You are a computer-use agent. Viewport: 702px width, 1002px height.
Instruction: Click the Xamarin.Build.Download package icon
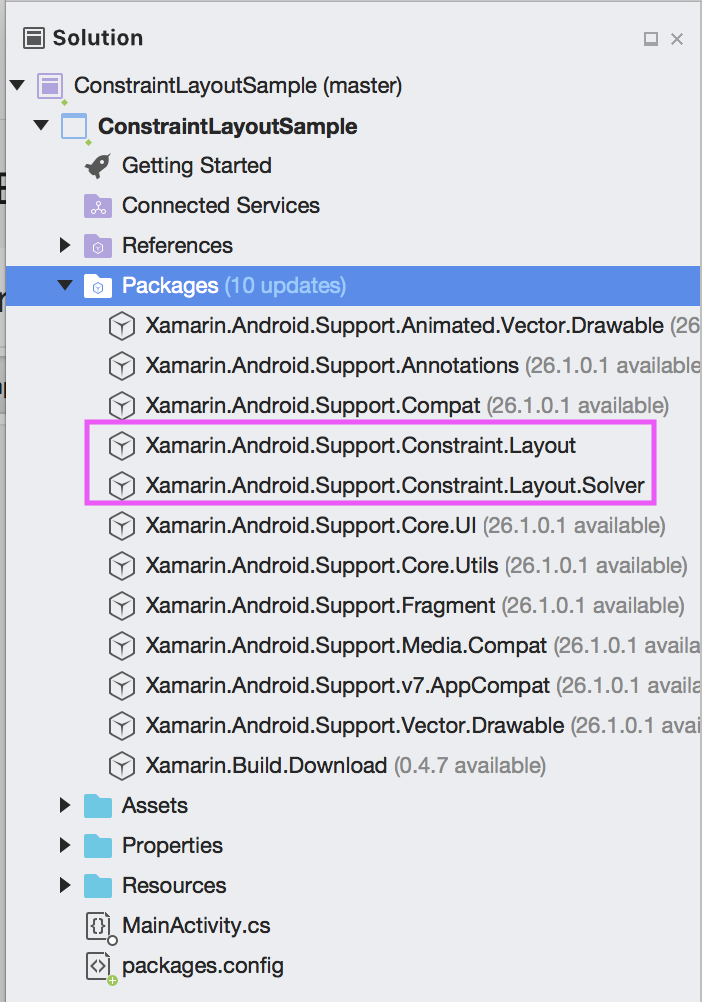tap(121, 765)
